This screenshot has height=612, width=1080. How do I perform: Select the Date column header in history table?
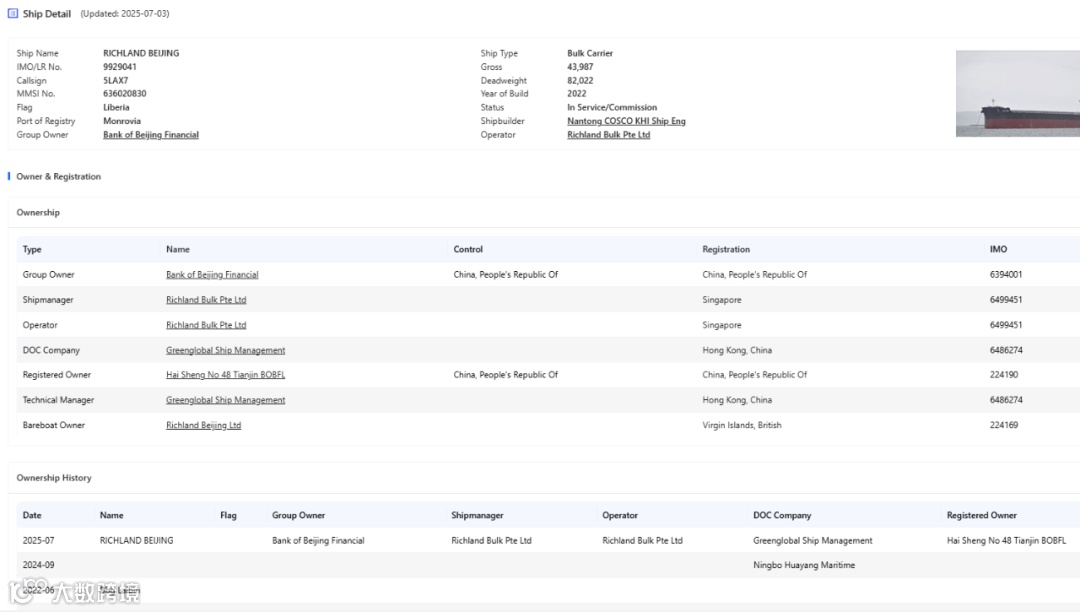coord(32,515)
